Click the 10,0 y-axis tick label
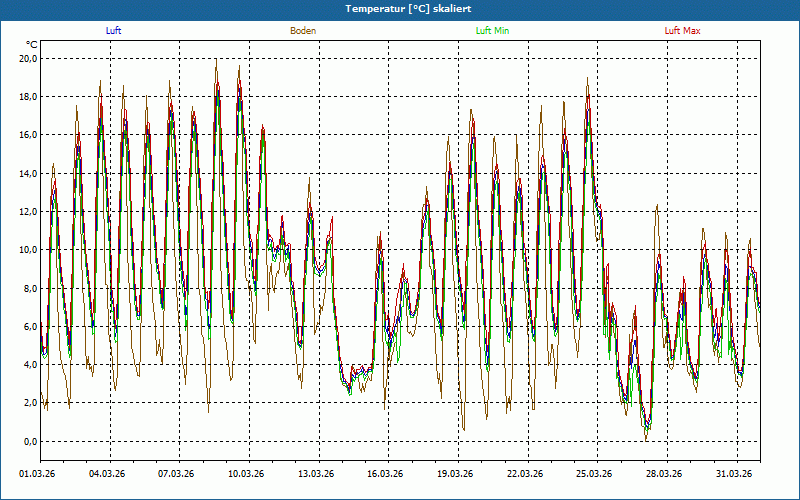Screen dimensions: 800x500 pos(28,250)
